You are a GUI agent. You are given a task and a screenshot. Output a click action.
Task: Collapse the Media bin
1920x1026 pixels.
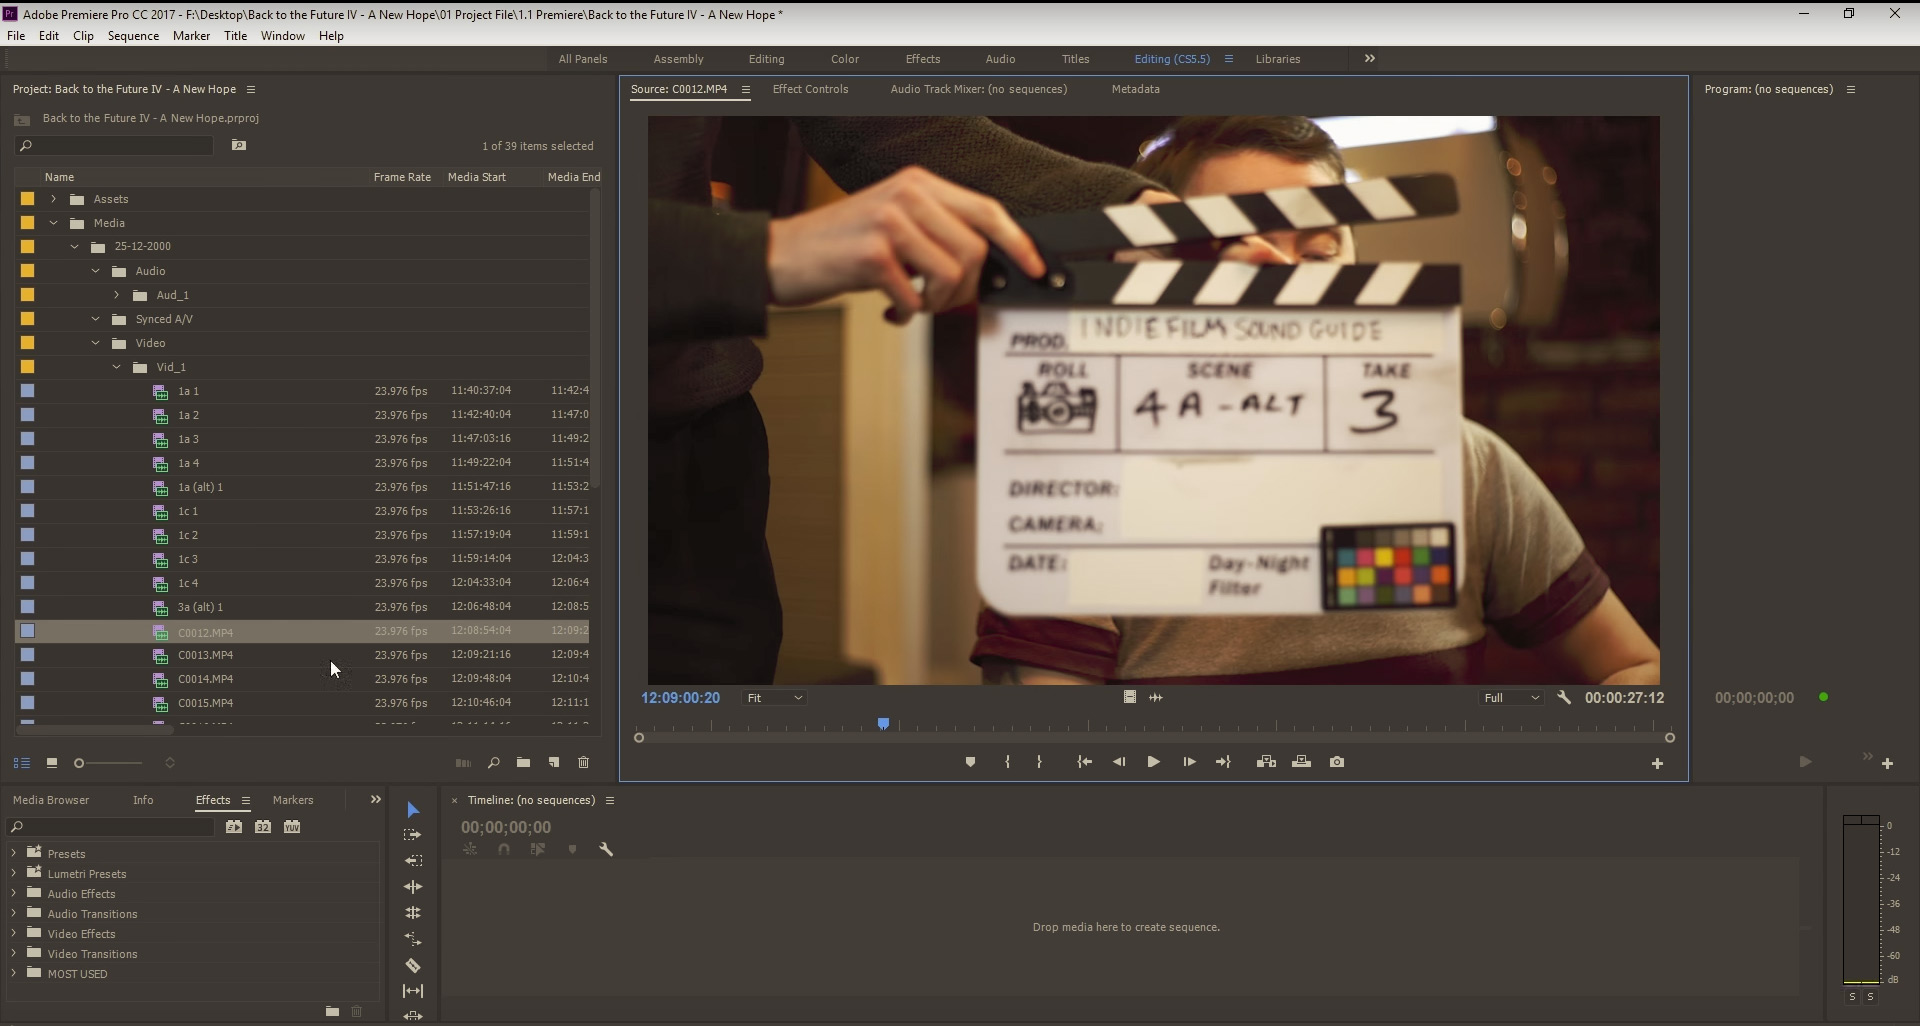point(54,223)
